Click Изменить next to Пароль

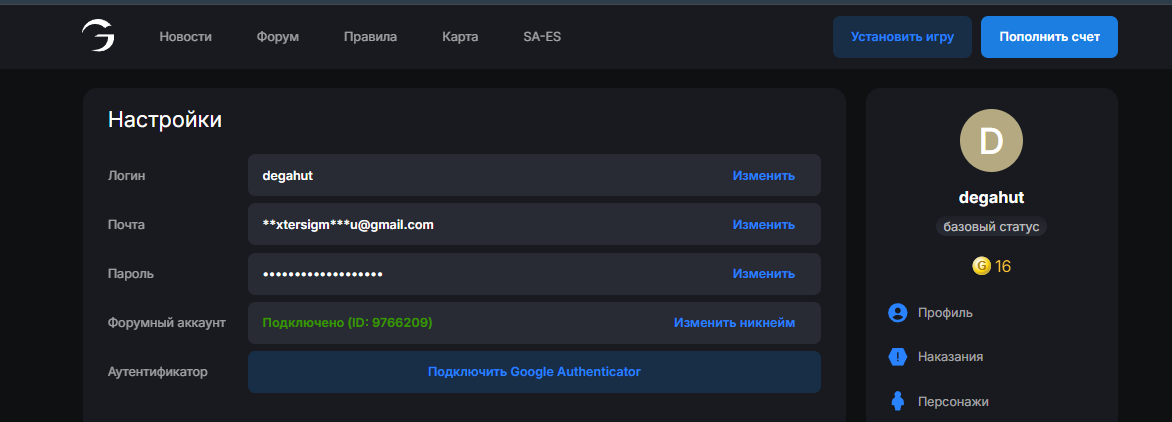(x=763, y=274)
